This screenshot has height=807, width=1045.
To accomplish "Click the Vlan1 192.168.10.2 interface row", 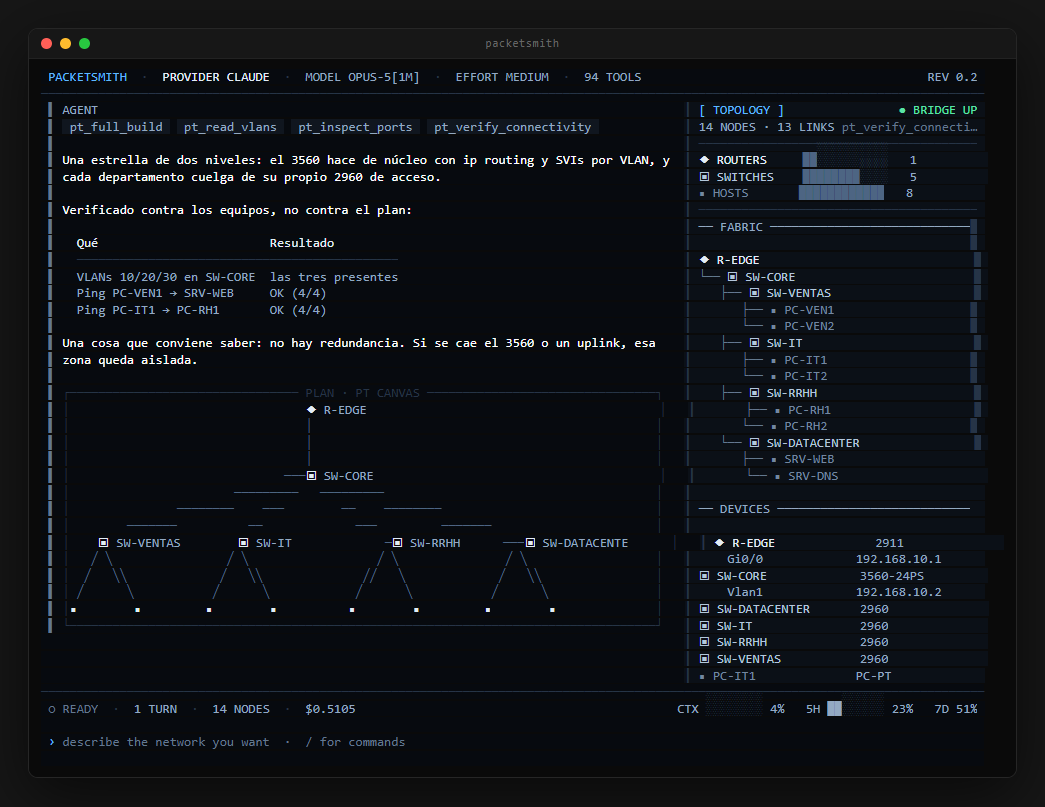I will coord(836,592).
